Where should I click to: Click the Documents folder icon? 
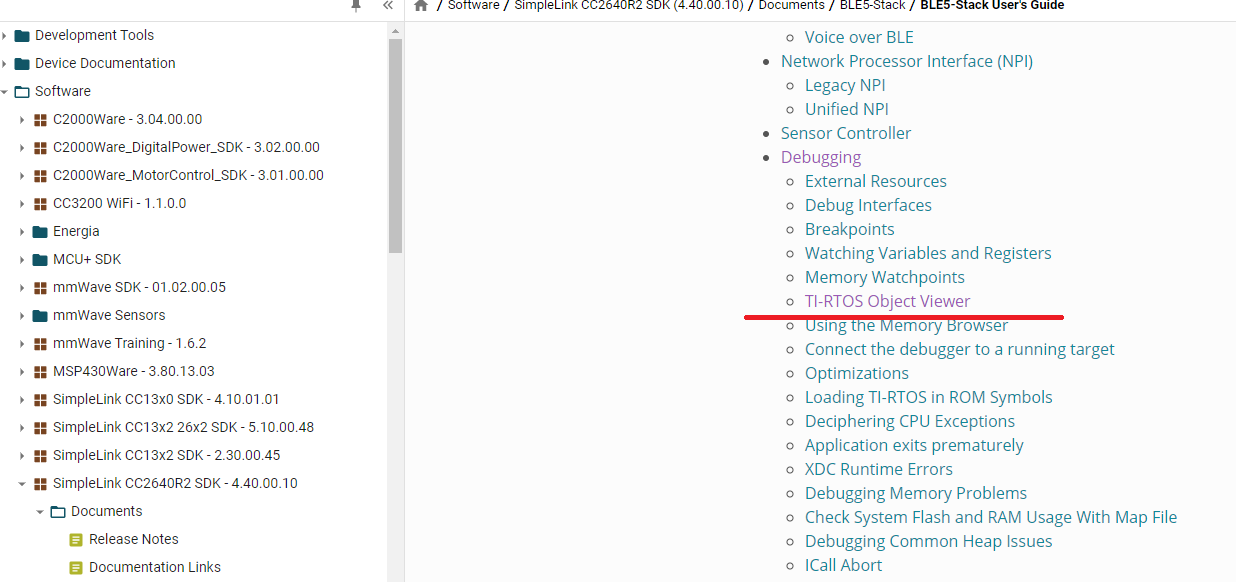click(x=58, y=511)
